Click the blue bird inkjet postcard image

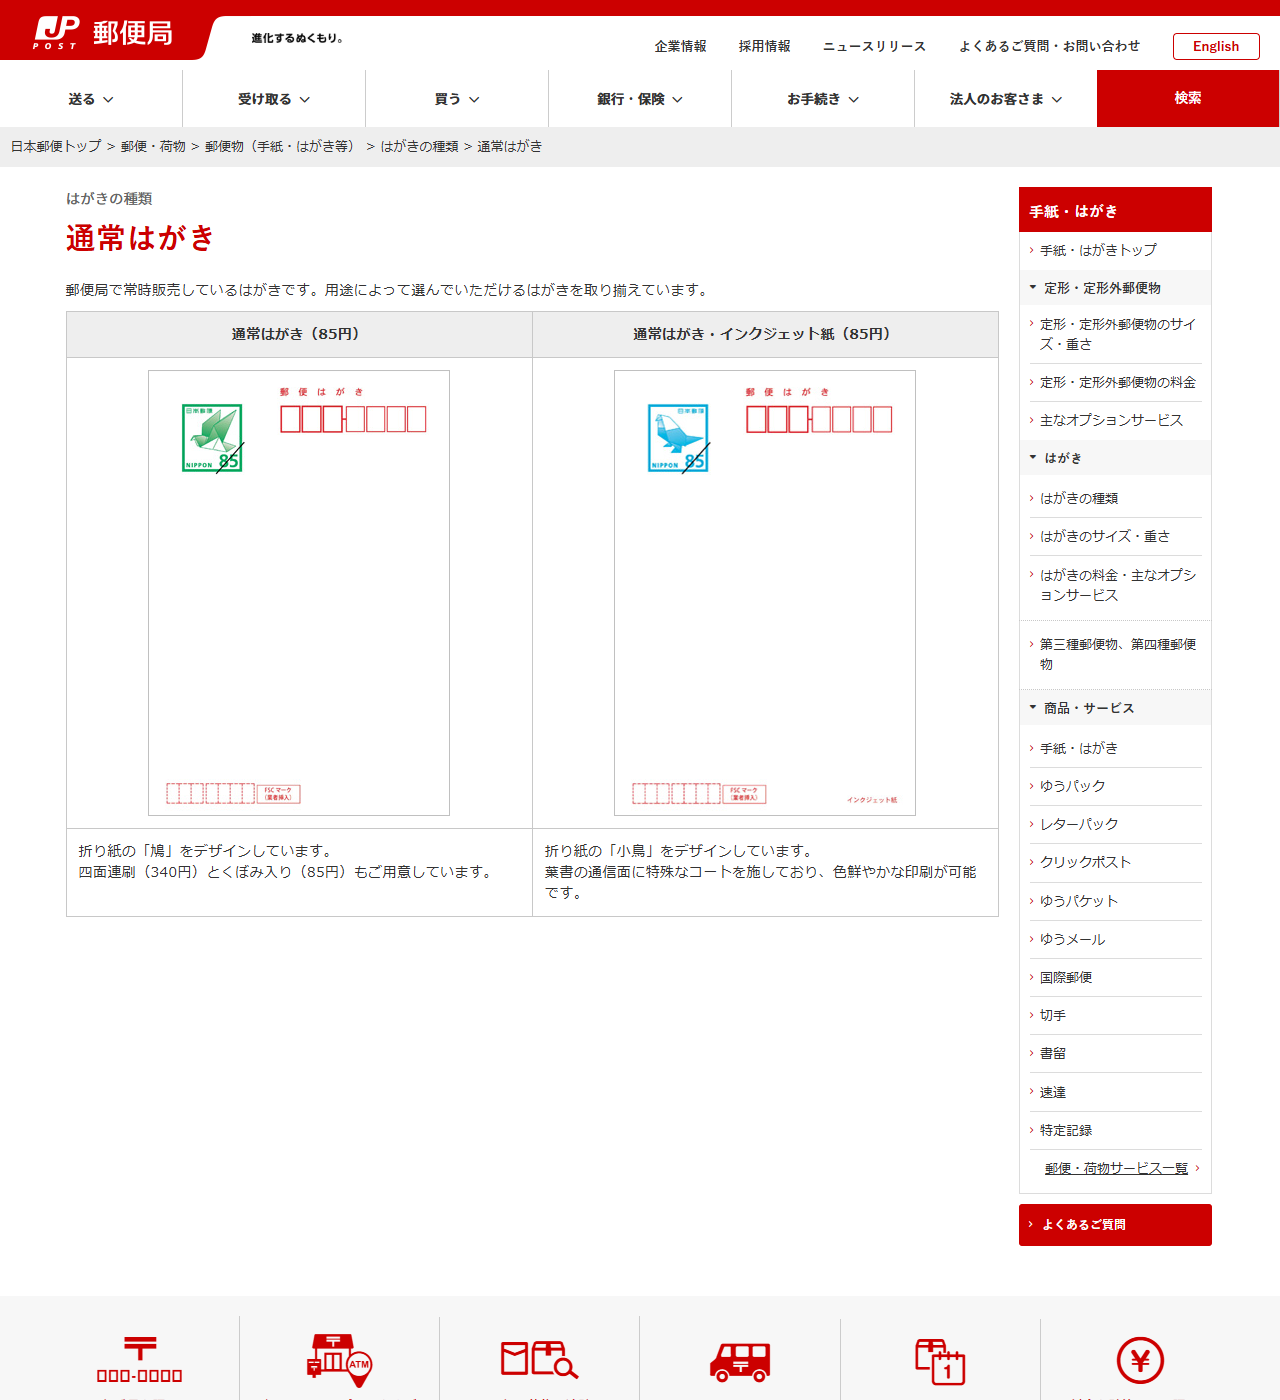coord(765,593)
